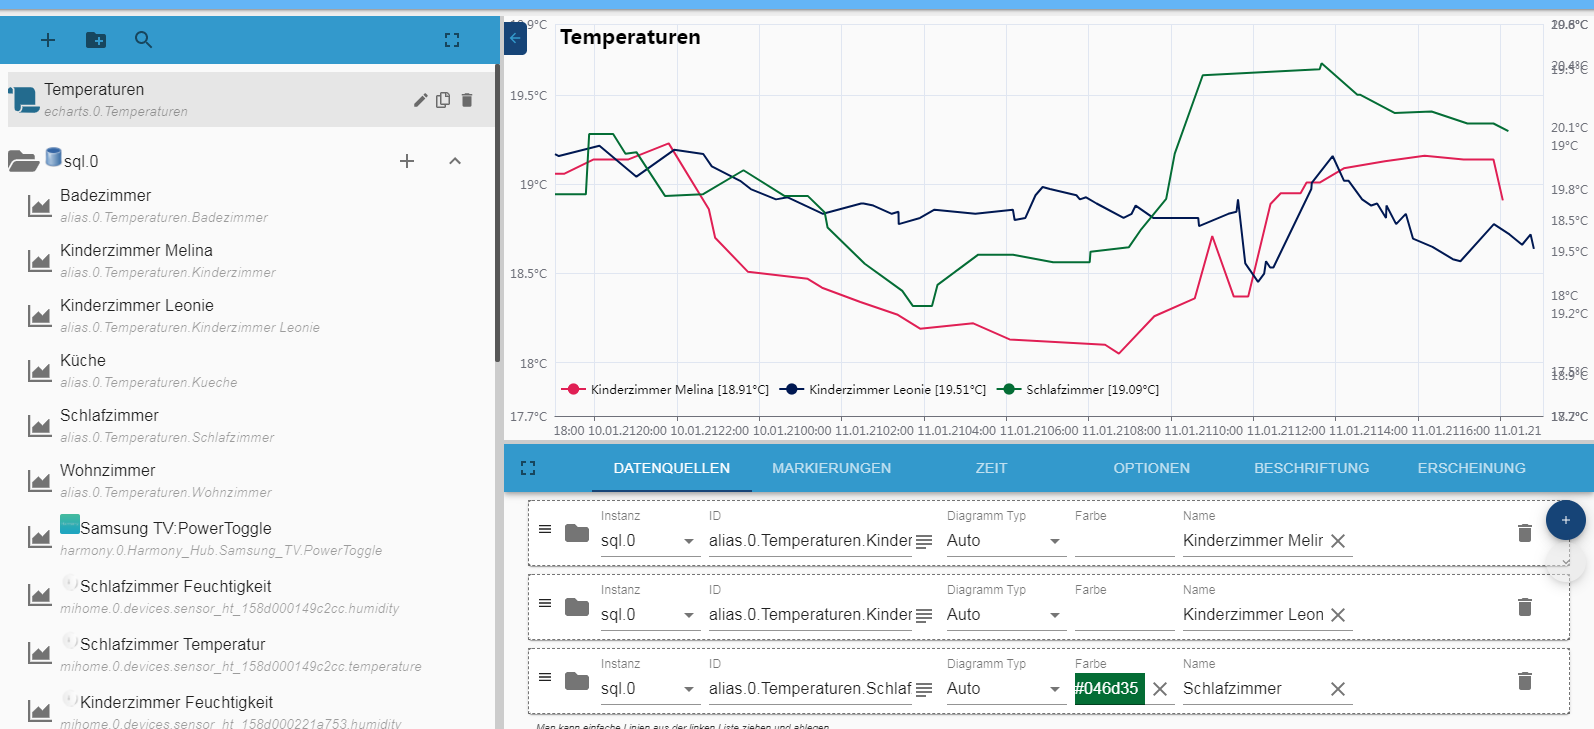Open ID selector list in Schlafzimmer row

click(924, 689)
